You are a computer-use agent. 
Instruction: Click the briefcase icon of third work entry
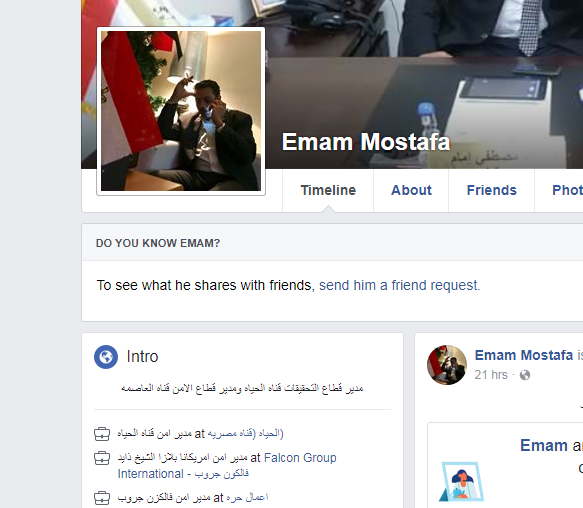(x=102, y=498)
